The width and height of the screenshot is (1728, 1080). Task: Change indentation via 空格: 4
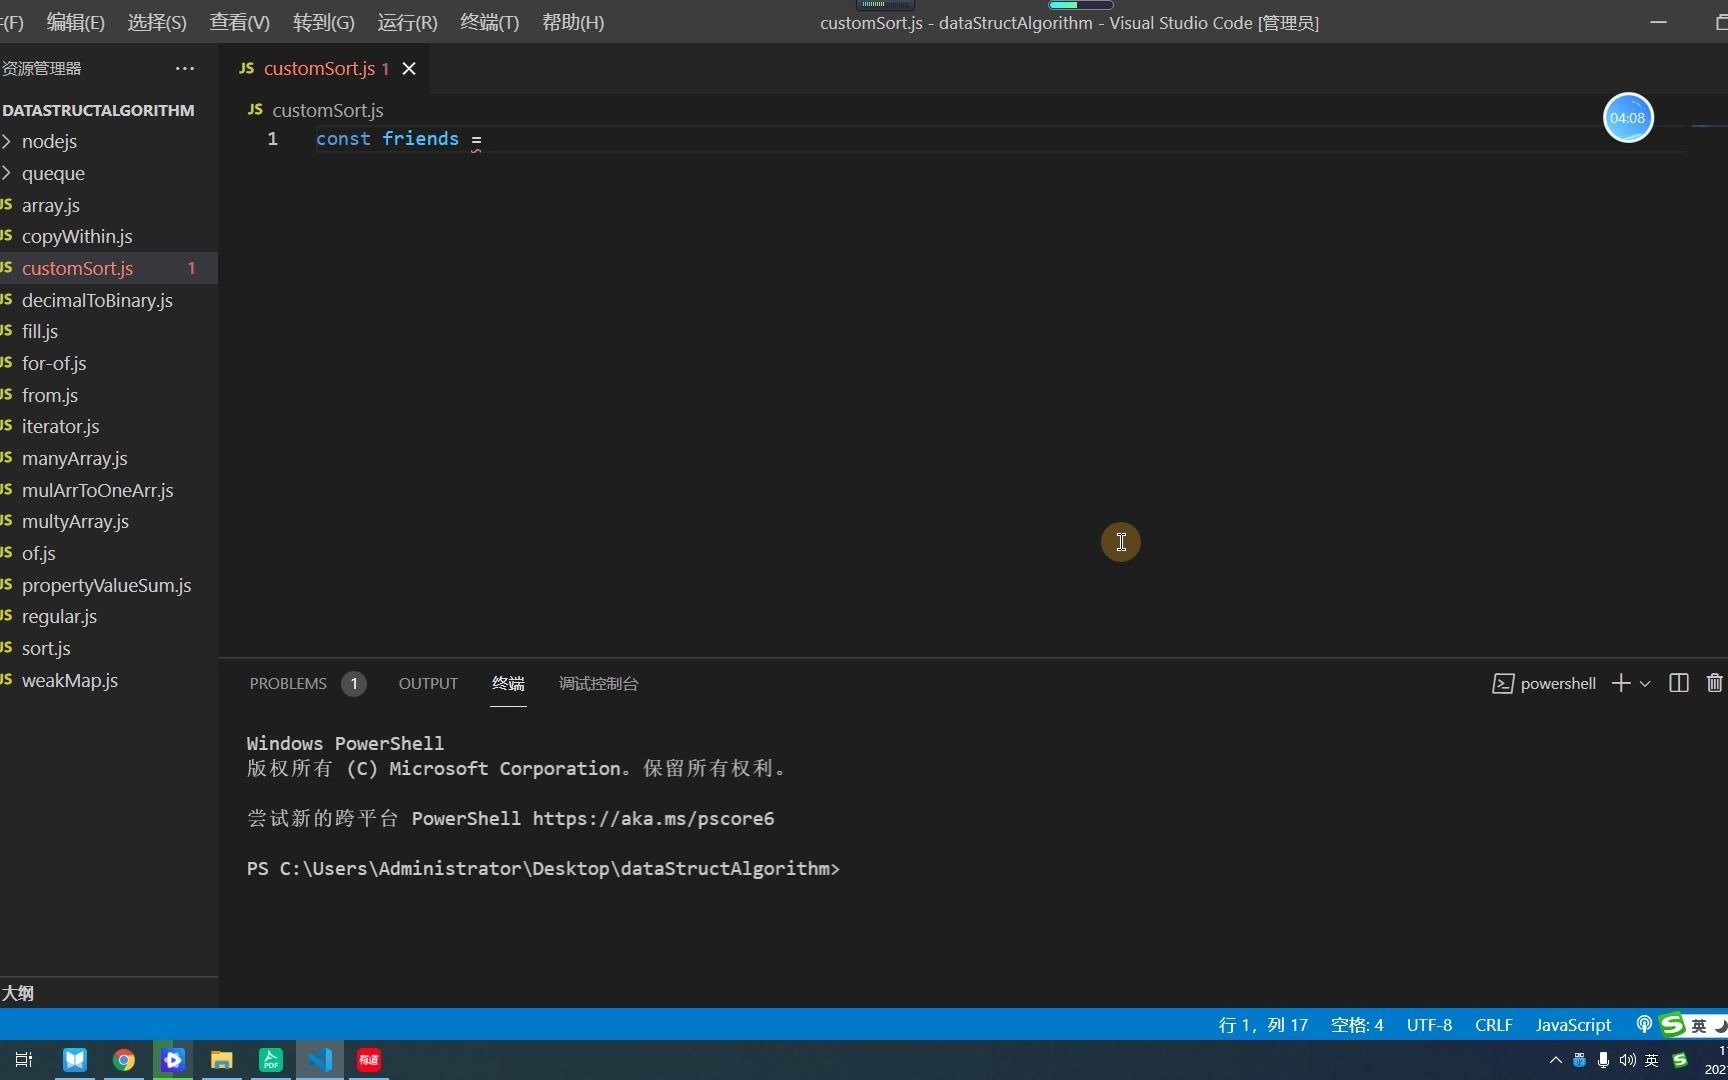pyautogui.click(x=1357, y=1024)
